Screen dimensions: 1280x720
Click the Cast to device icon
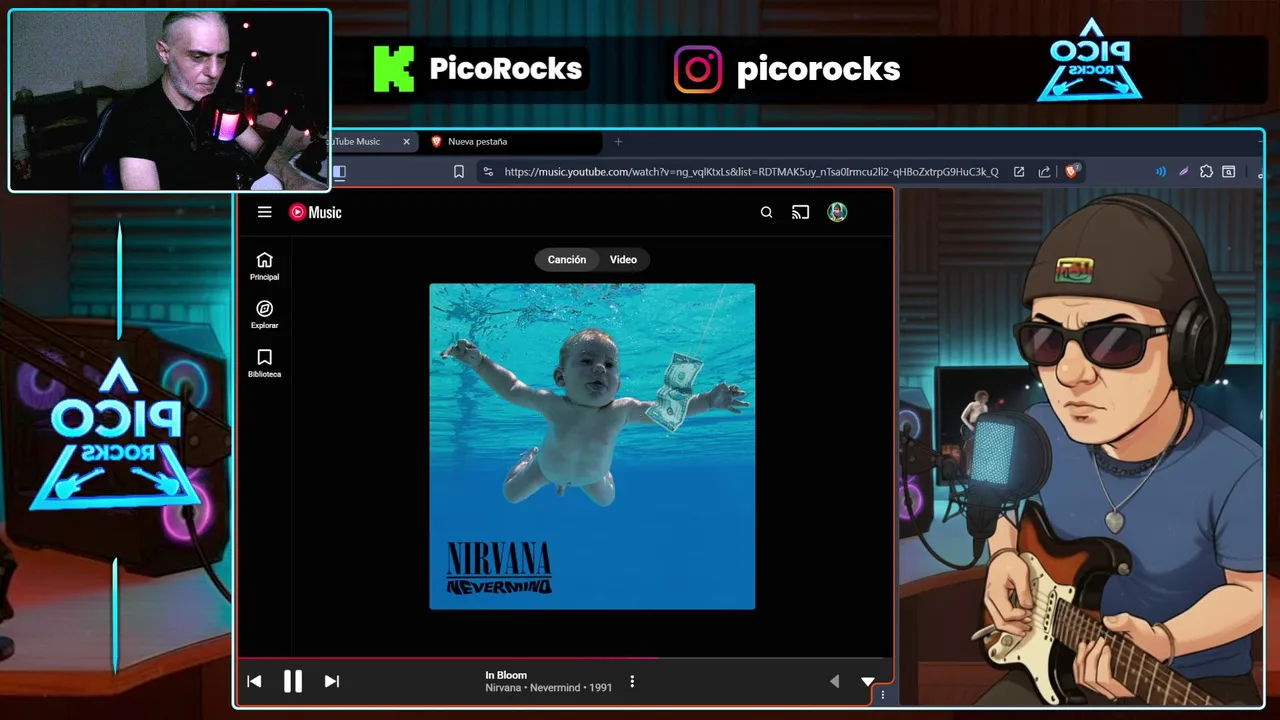coord(800,212)
